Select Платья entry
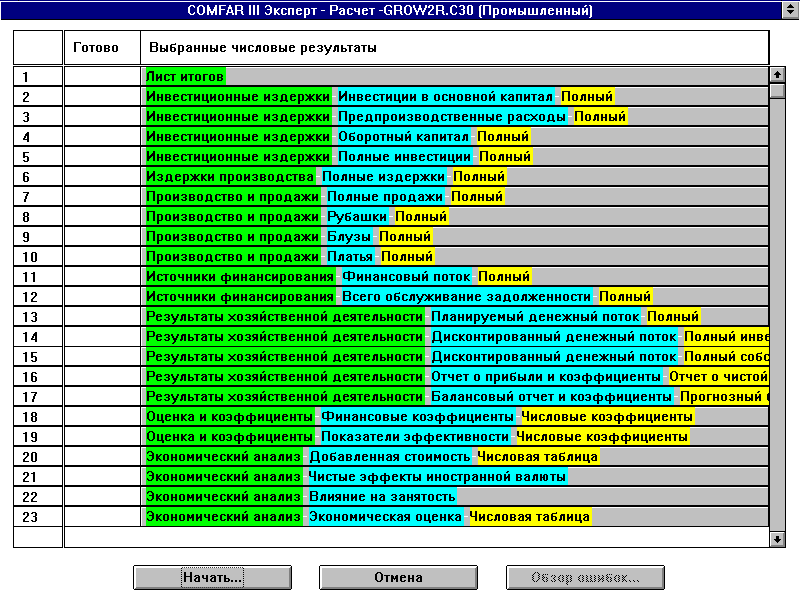This screenshot has height=600, width=800. coord(350,257)
